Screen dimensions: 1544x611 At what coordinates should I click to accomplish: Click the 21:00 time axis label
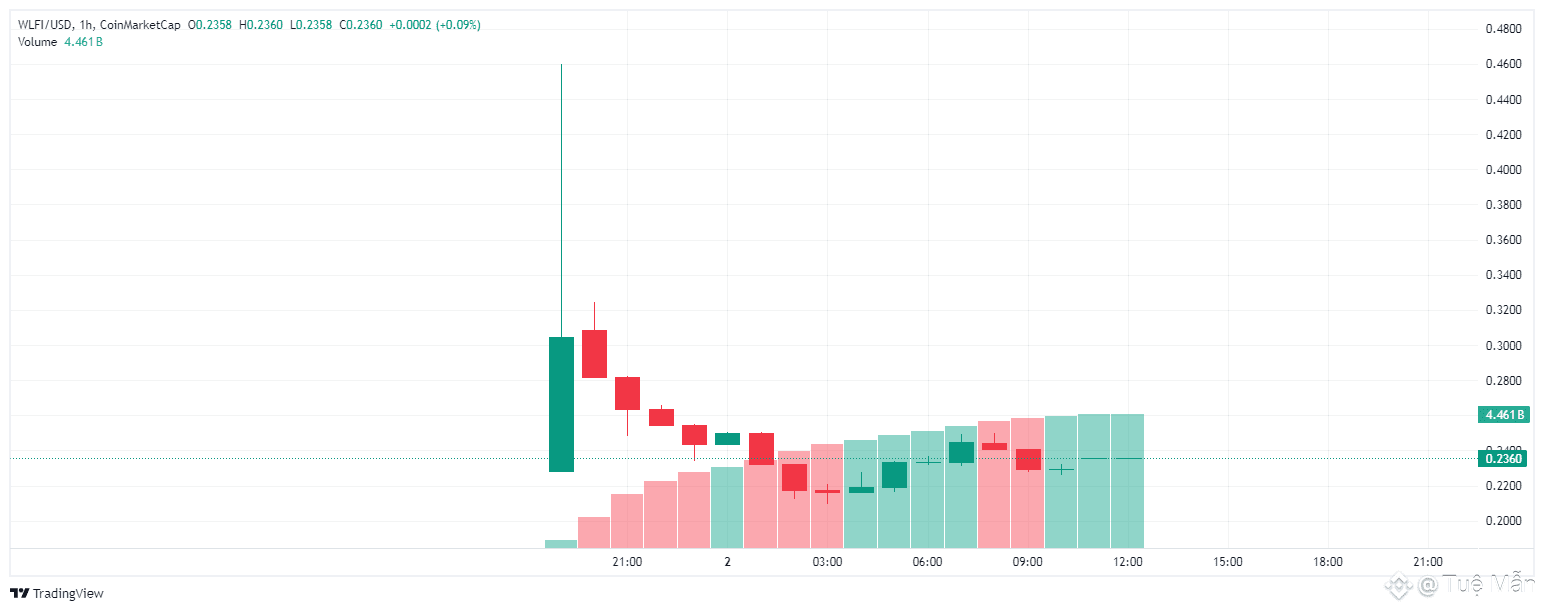coord(627,562)
